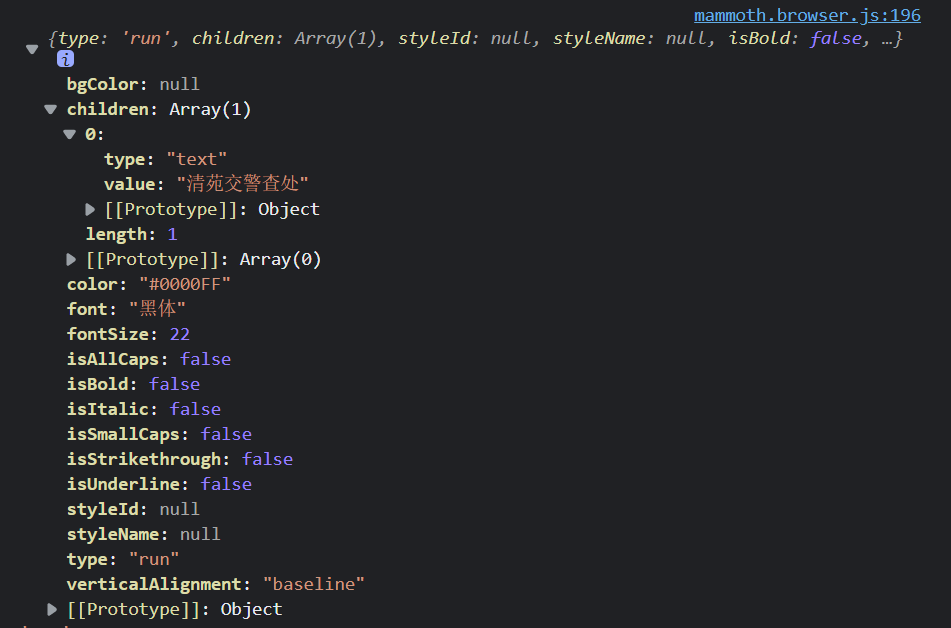Open the mammoth.browser.js:196 source link

point(807,15)
